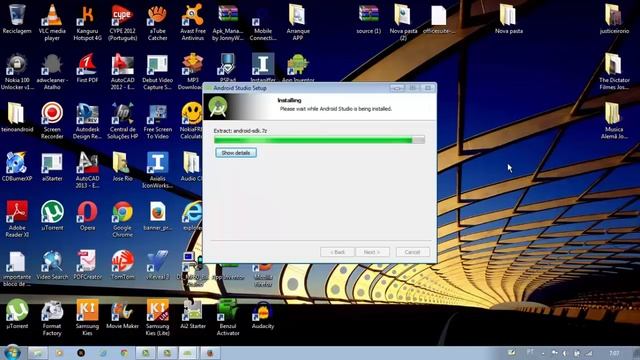Viewport: 640px width, 360px height.
Task: Select the AutoCAD 2012 shortcut
Action: coord(122,72)
